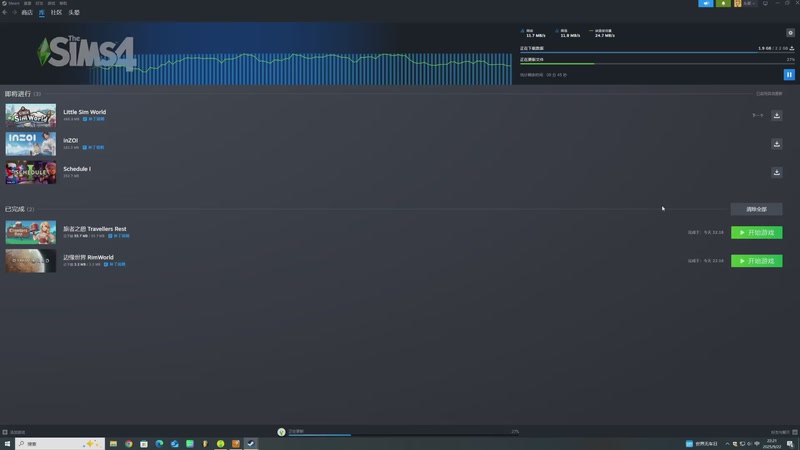
Task: Toggle auto-updates enabled checkbox
Action: (x=769, y=94)
